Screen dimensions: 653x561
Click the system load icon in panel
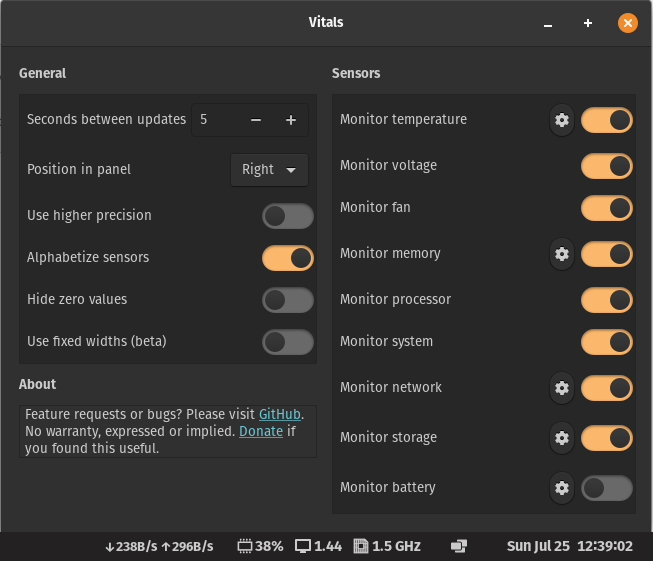point(304,546)
